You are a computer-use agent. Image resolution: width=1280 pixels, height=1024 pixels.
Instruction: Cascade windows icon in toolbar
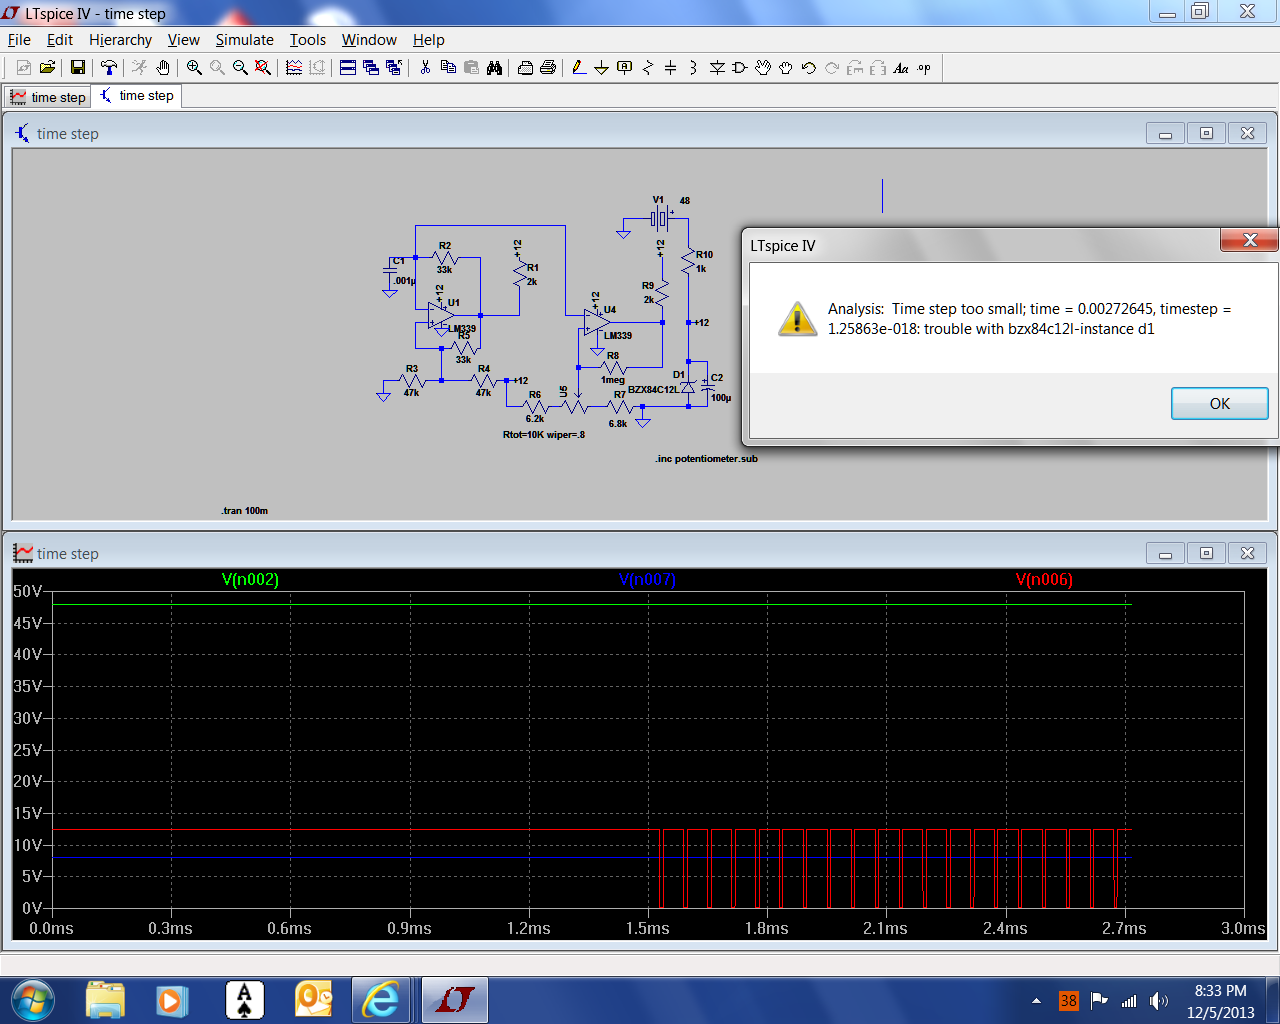click(371, 68)
